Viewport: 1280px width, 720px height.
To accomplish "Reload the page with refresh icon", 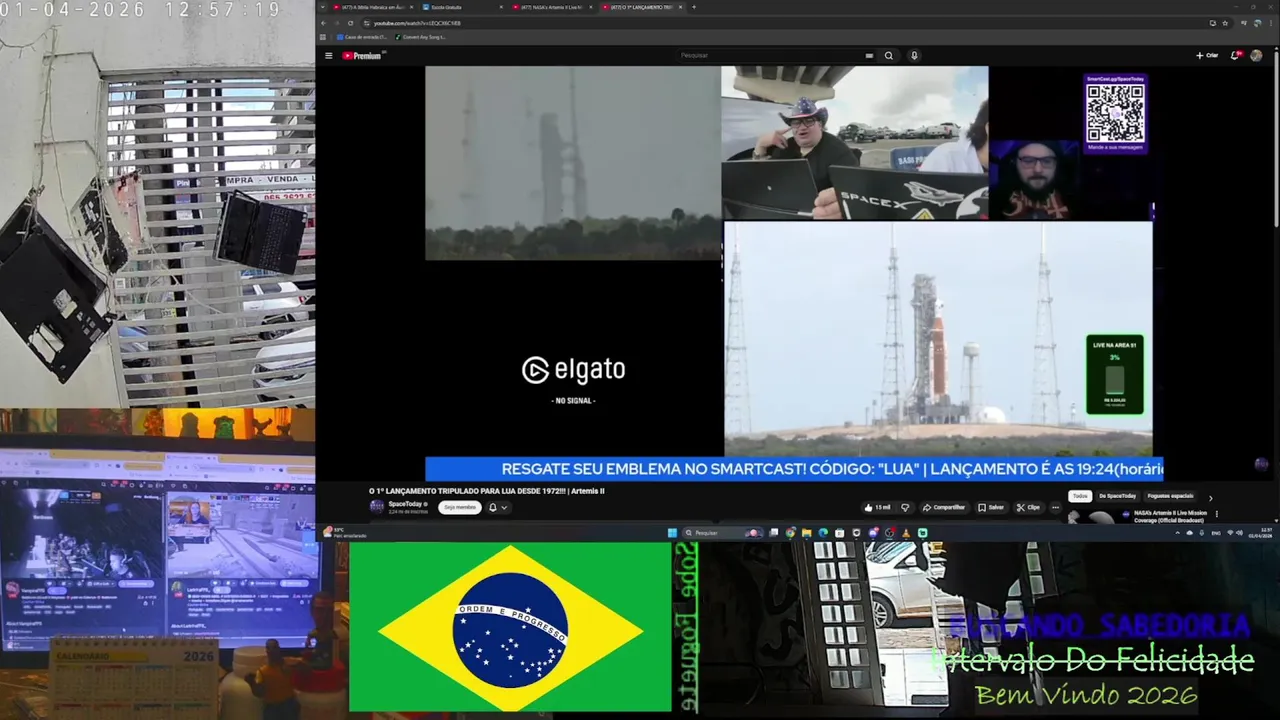I will click(x=350, y=23).
